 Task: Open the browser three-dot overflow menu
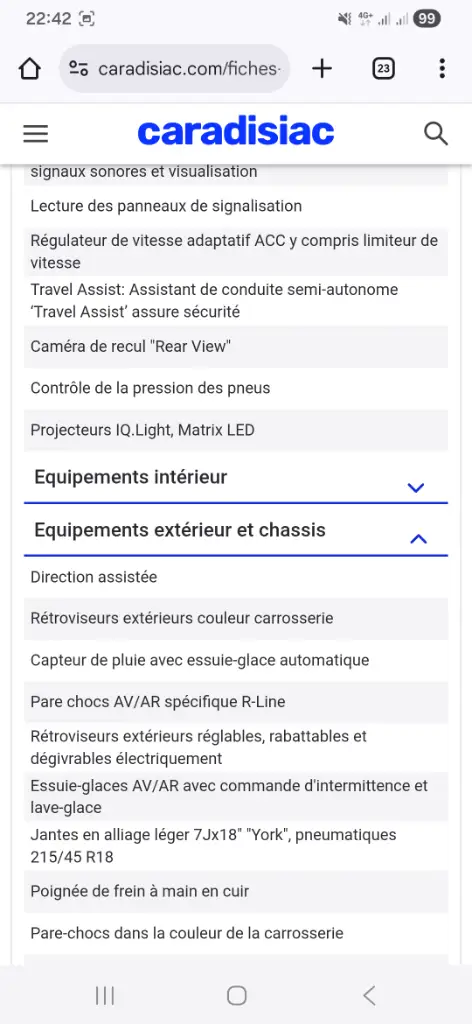coord(442,69)
